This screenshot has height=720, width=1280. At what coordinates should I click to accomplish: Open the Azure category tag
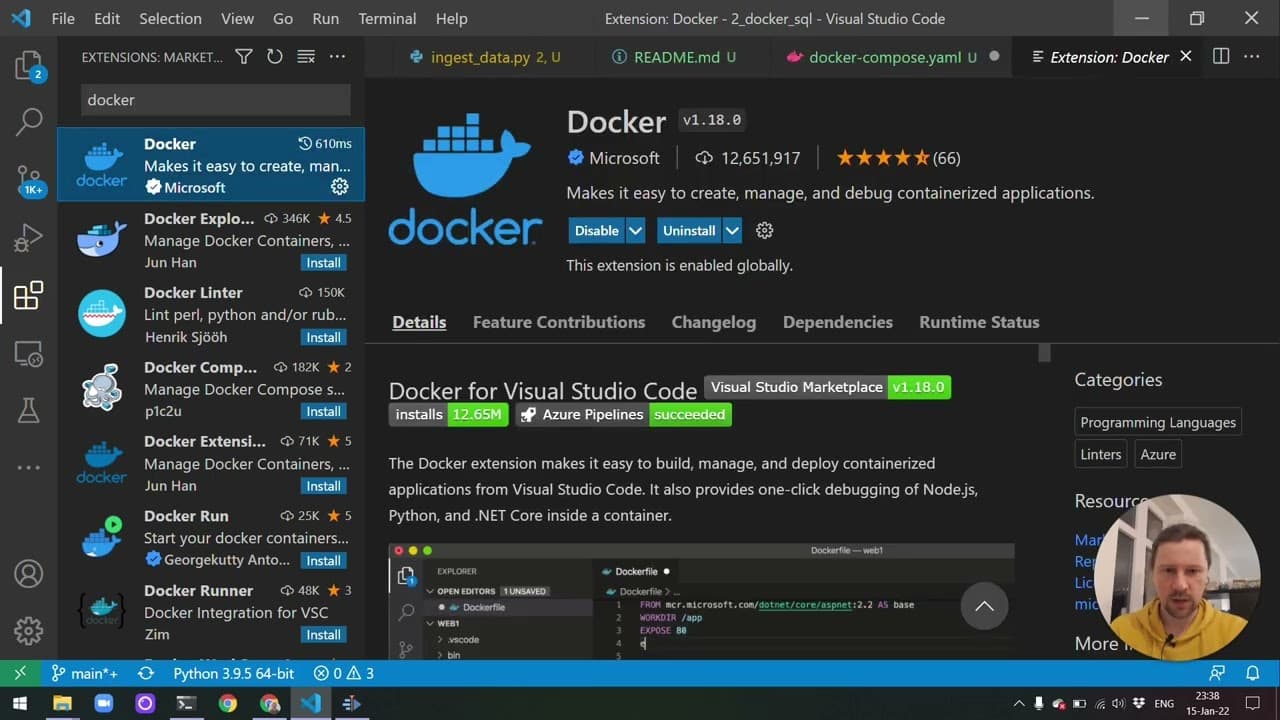click(x=1158, y=454)
